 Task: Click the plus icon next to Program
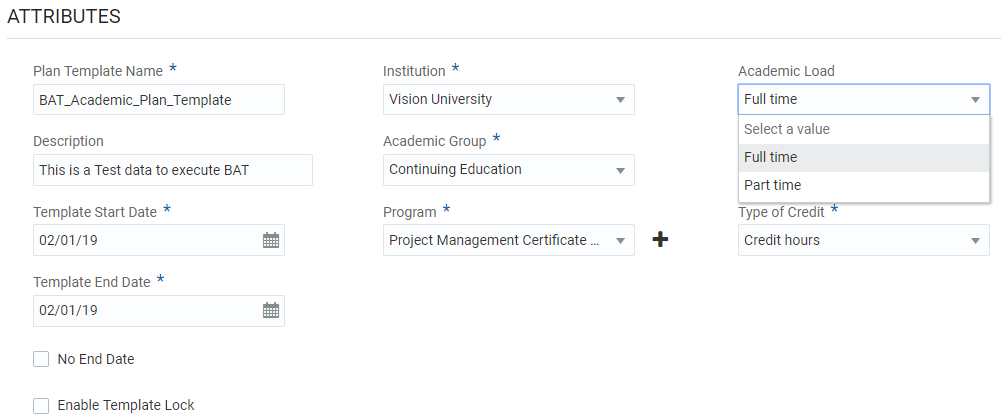tap(660, 240)
